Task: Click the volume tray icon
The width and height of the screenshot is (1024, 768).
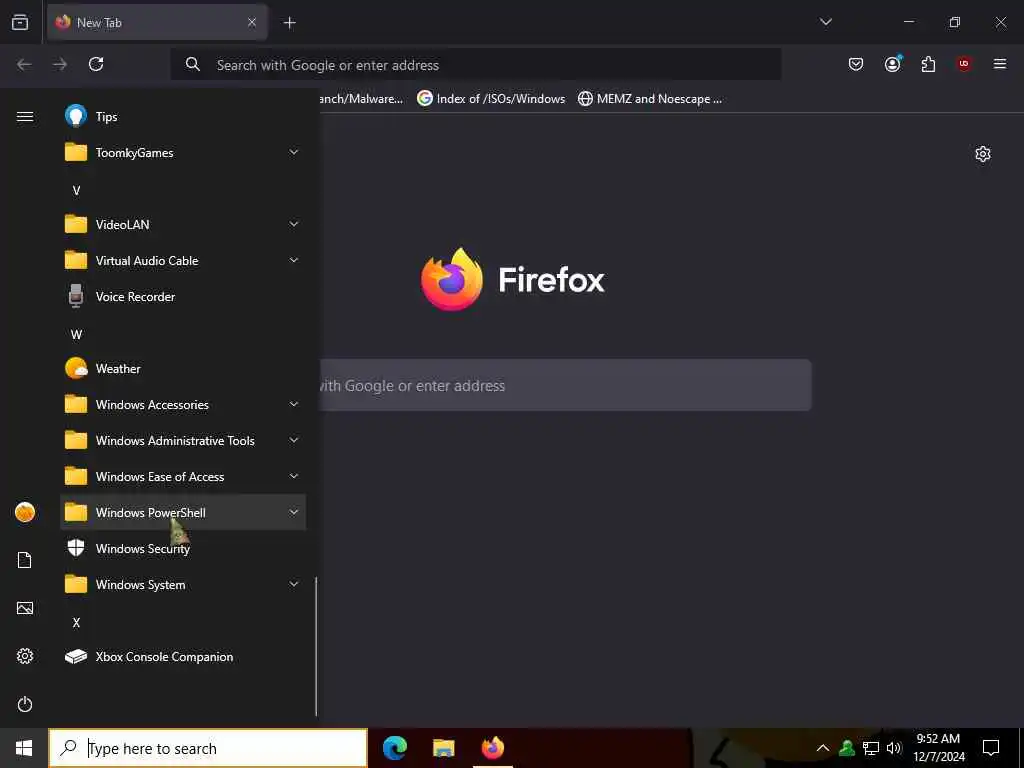Action: 893,748
